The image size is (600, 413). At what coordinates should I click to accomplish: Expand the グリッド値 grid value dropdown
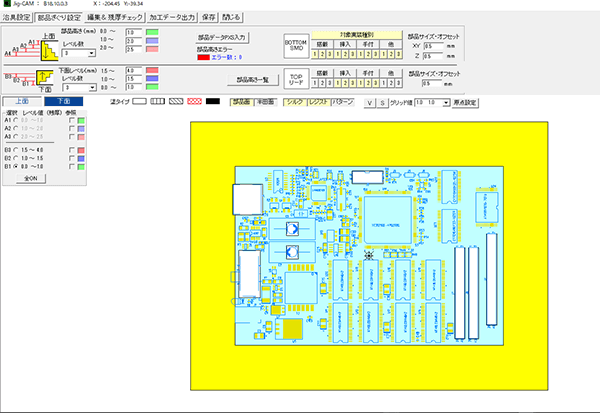pyautogui.click(x=433, y=102)
